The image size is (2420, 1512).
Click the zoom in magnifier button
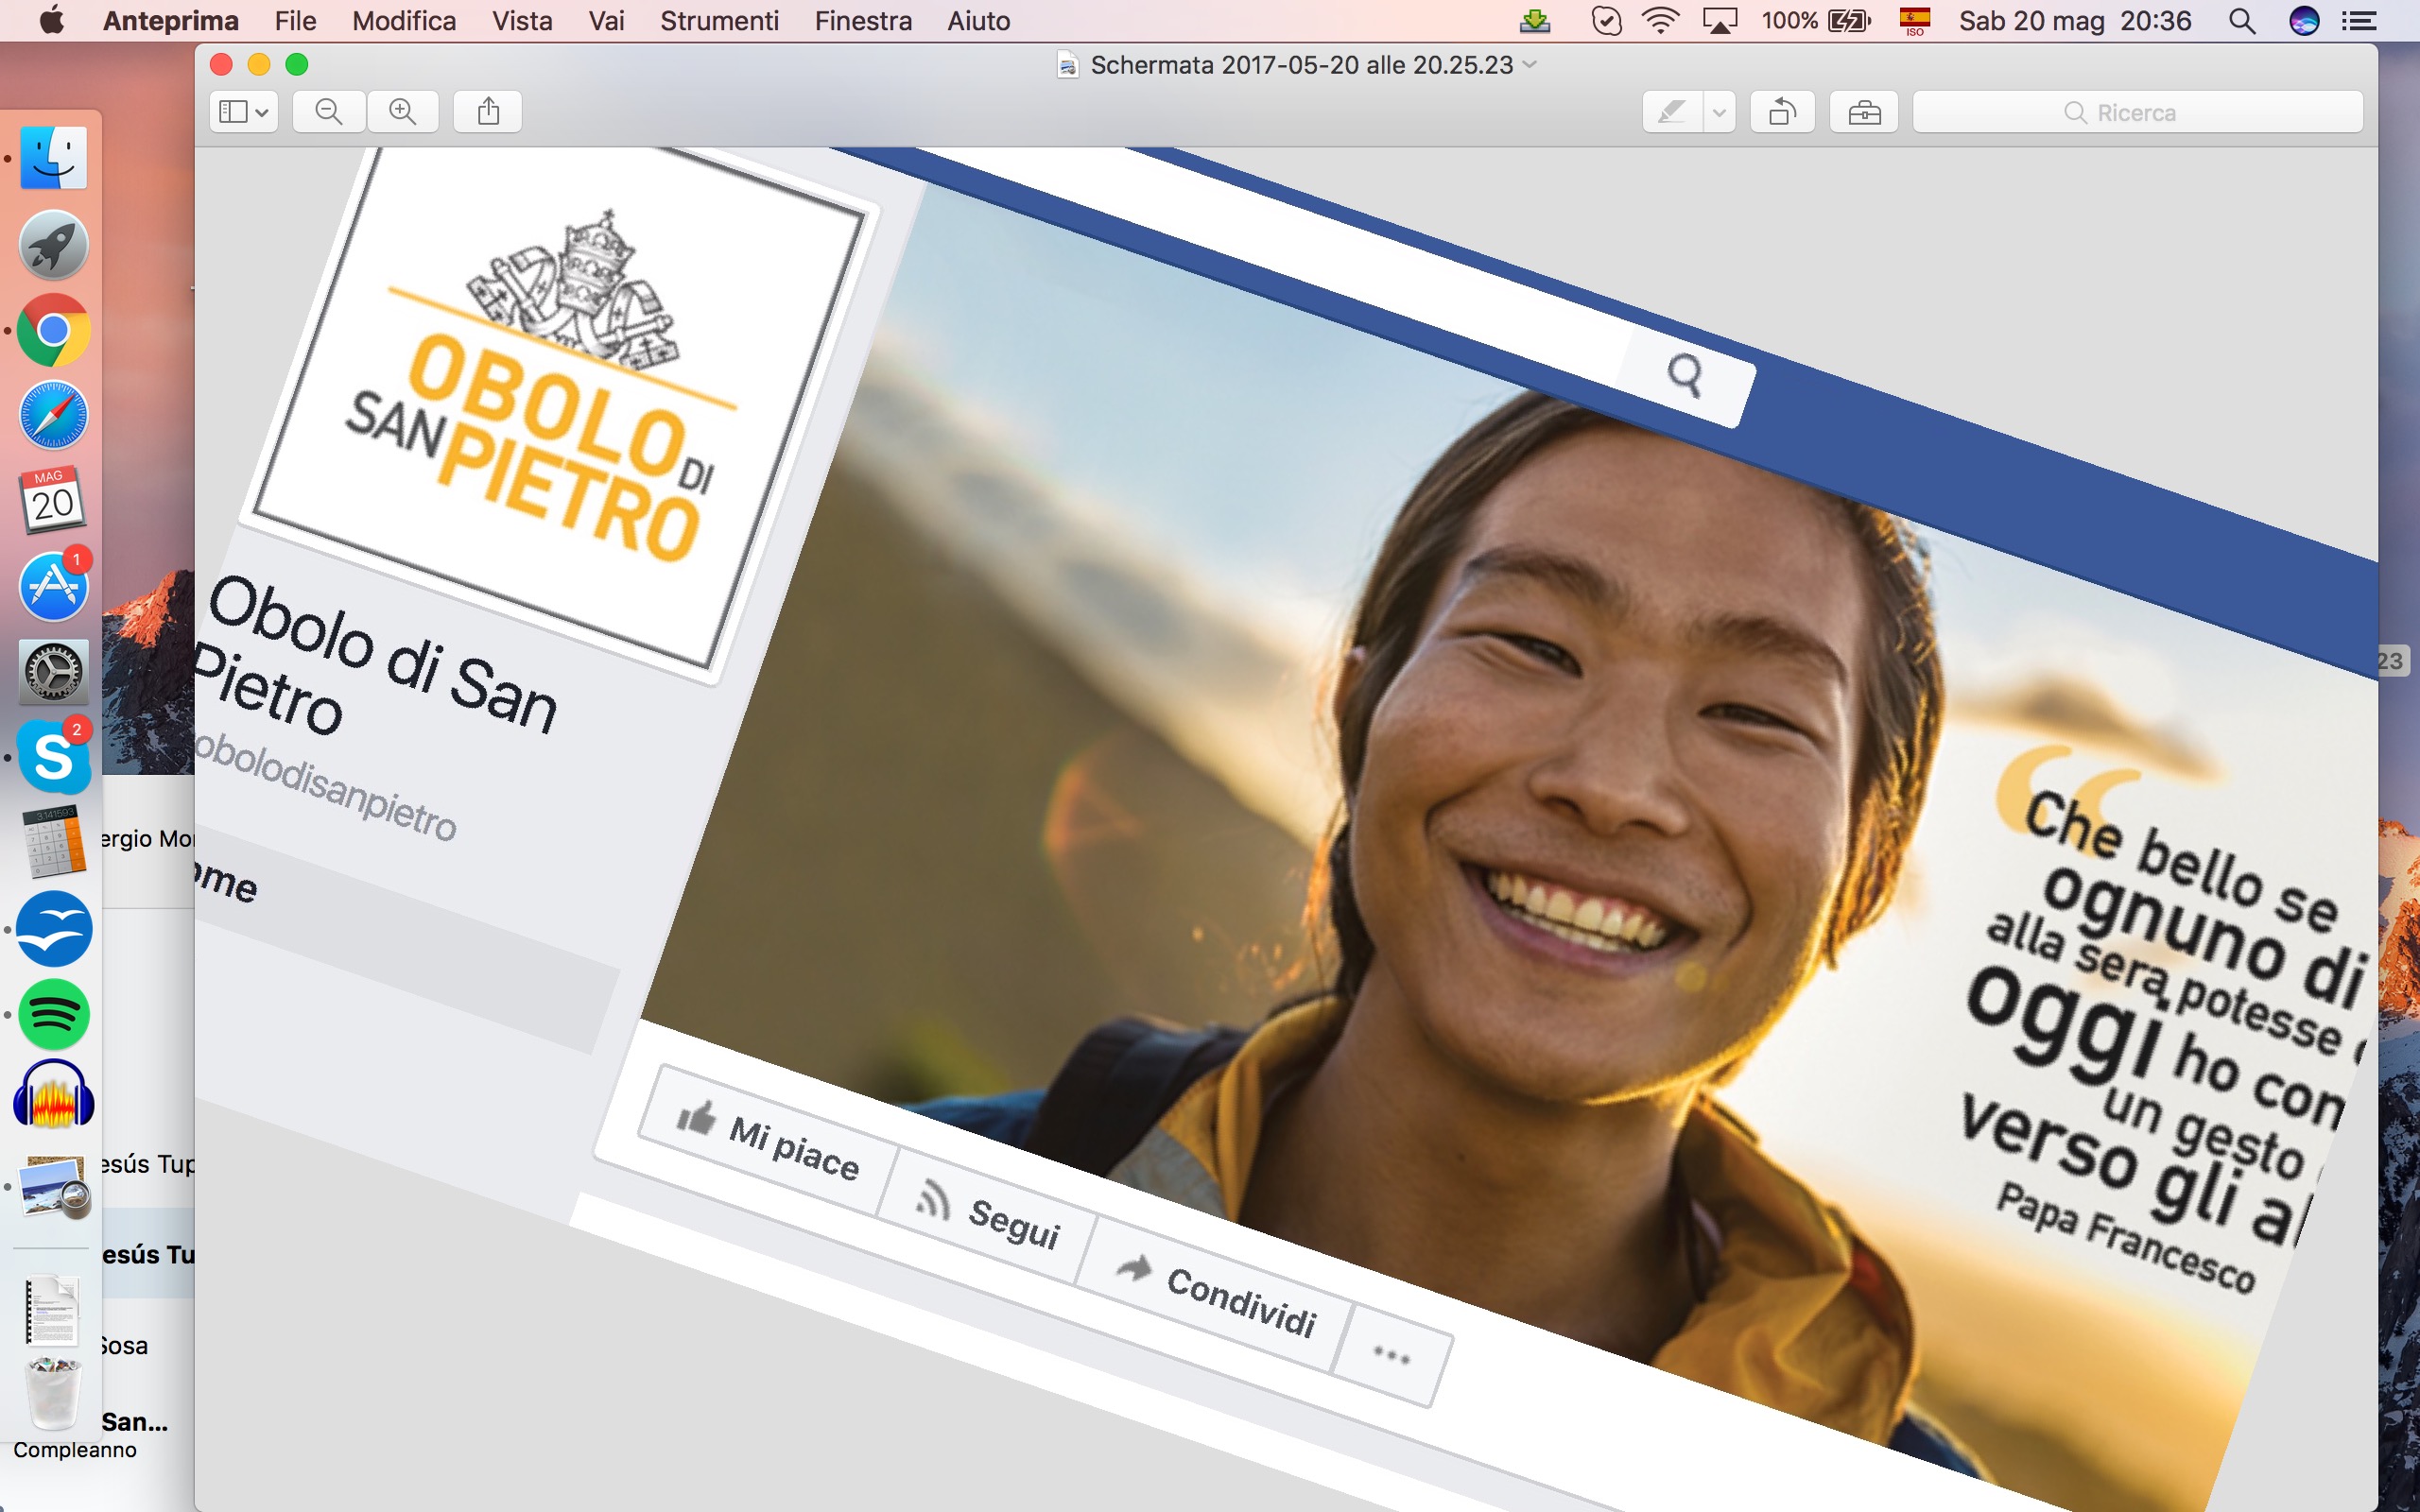coord(403,111)
